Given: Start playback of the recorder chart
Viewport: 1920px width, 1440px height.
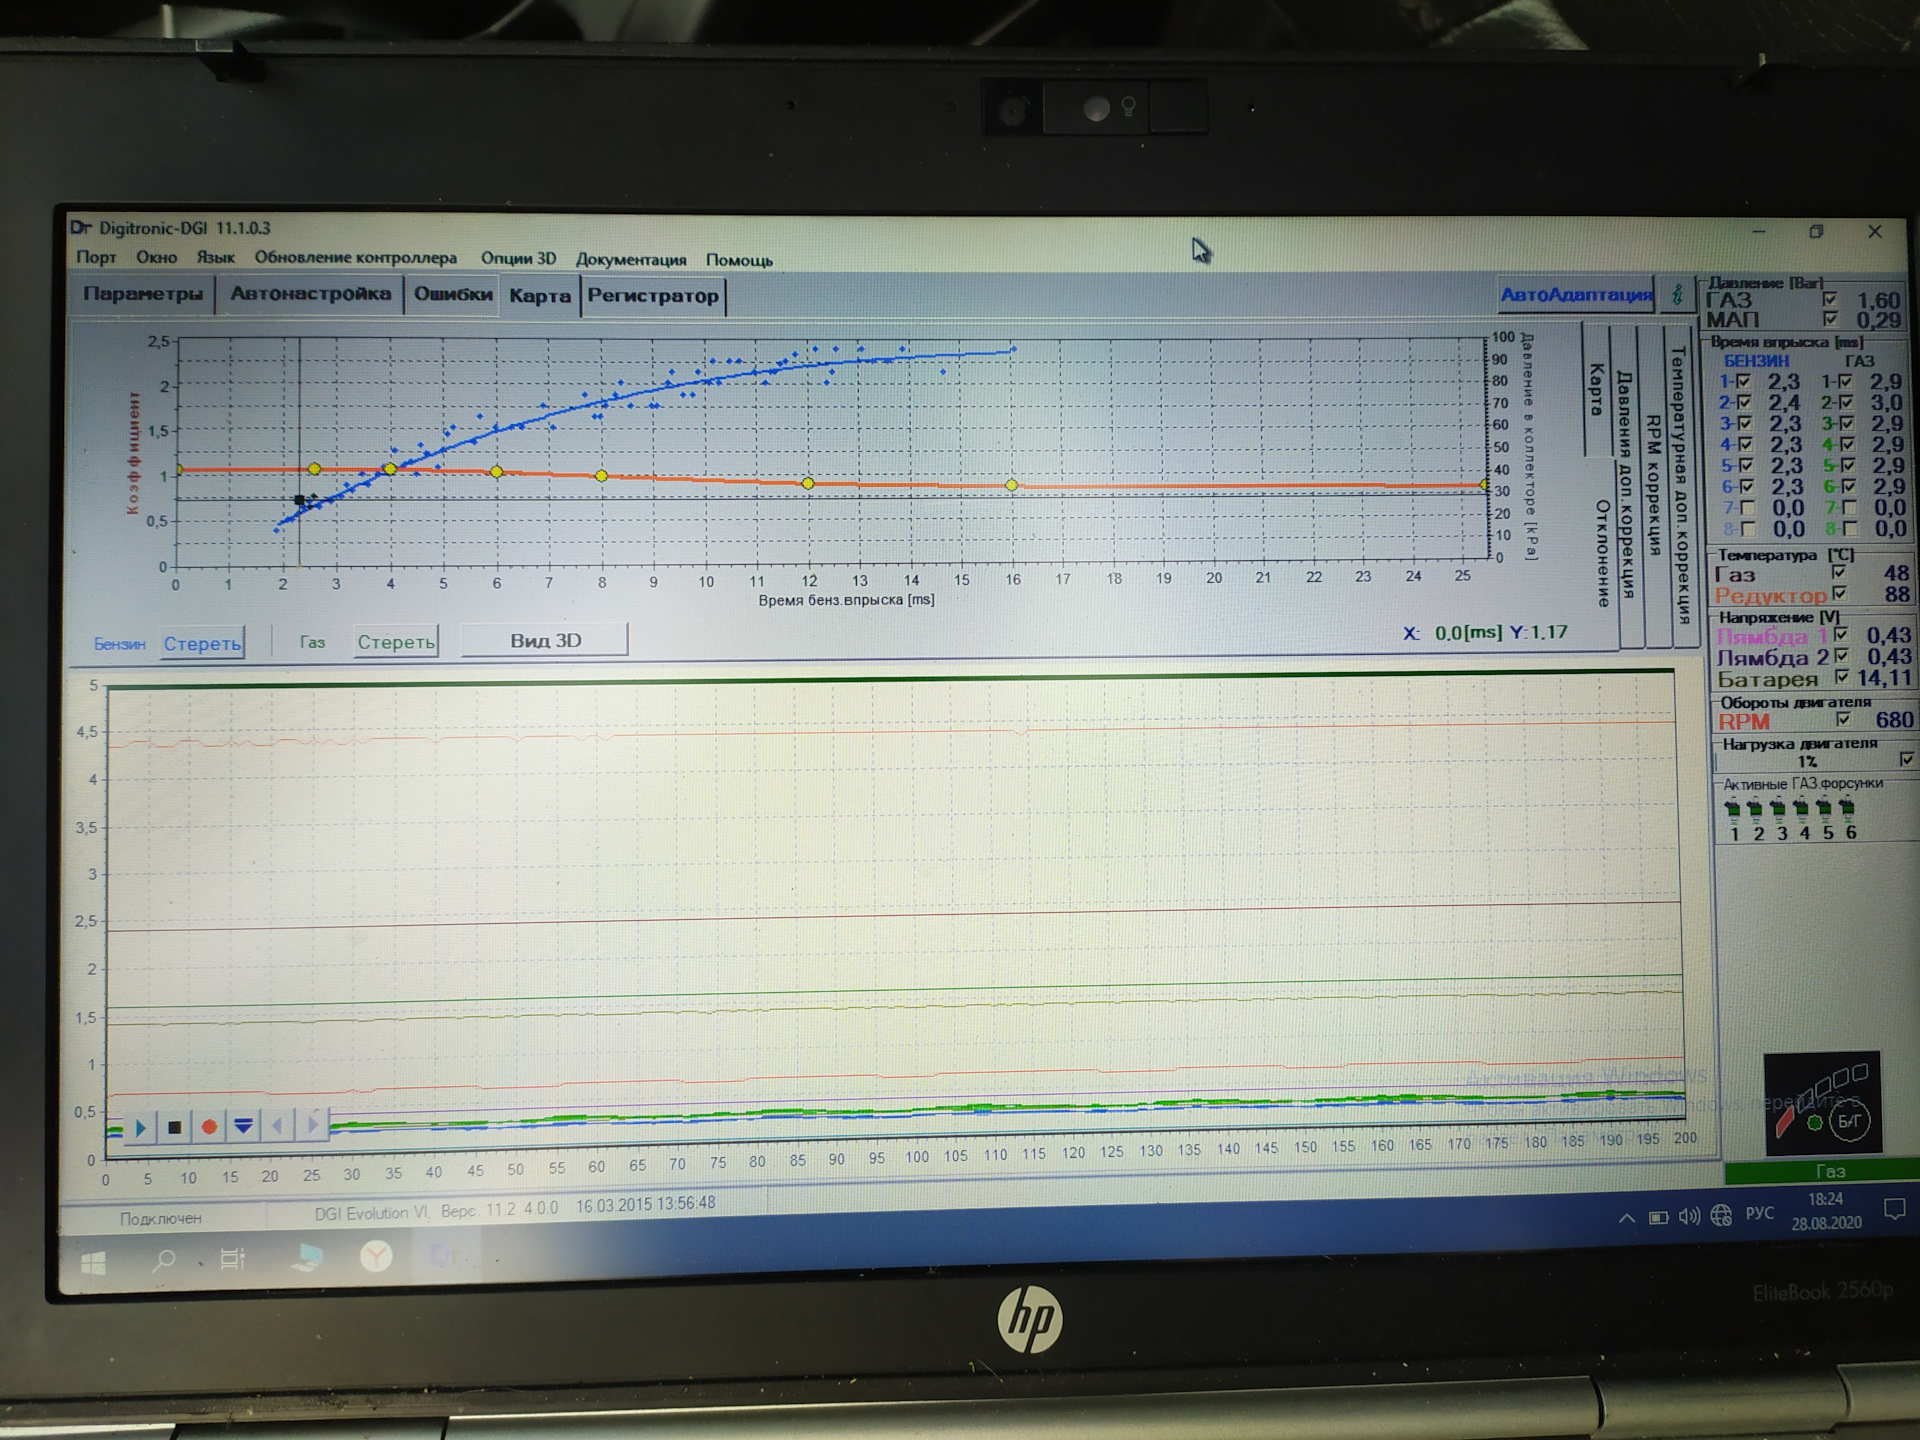Looking at the screenshot, I should 140,1128.
